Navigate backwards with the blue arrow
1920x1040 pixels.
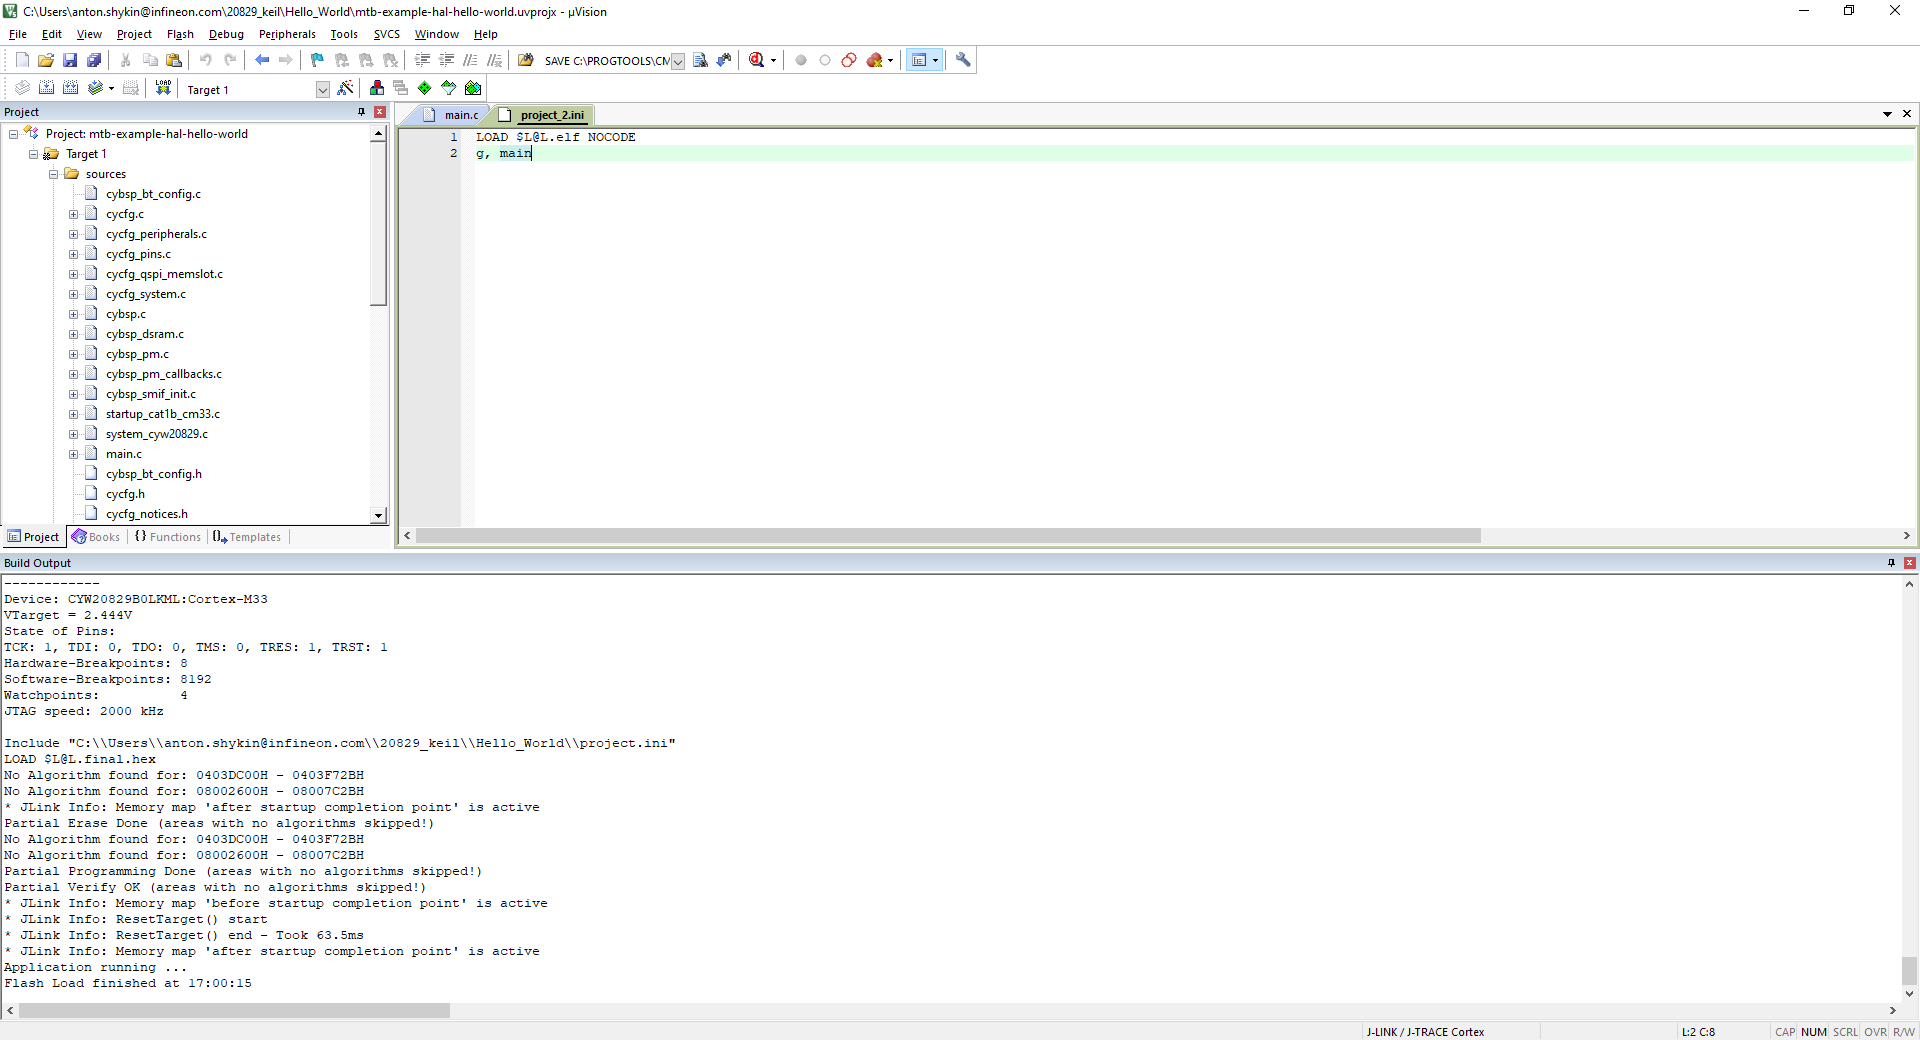(262, 60)
